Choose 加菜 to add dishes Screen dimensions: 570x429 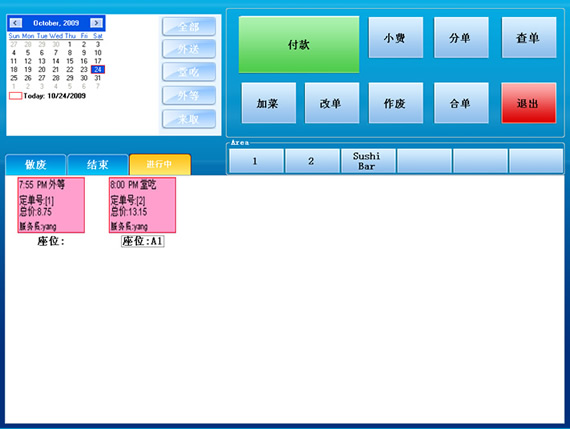coord(269,103)
